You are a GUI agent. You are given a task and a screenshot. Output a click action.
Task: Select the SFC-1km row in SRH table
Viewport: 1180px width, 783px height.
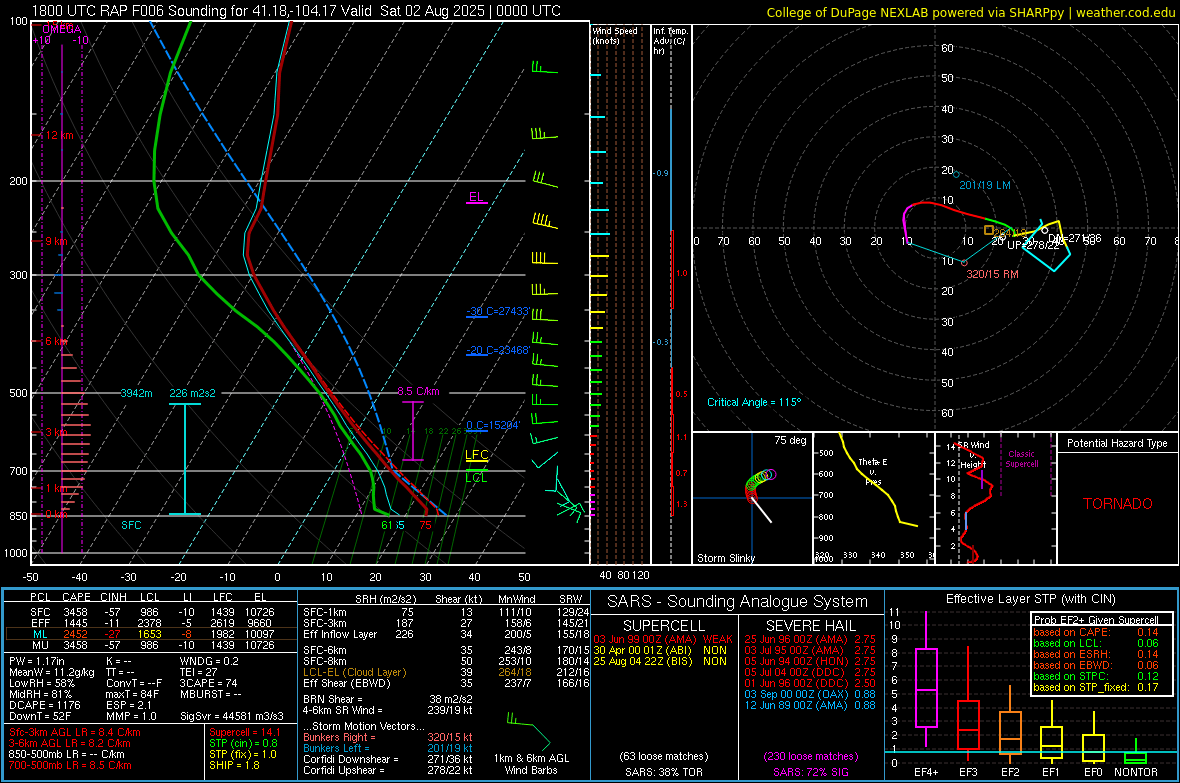(446, 612)
